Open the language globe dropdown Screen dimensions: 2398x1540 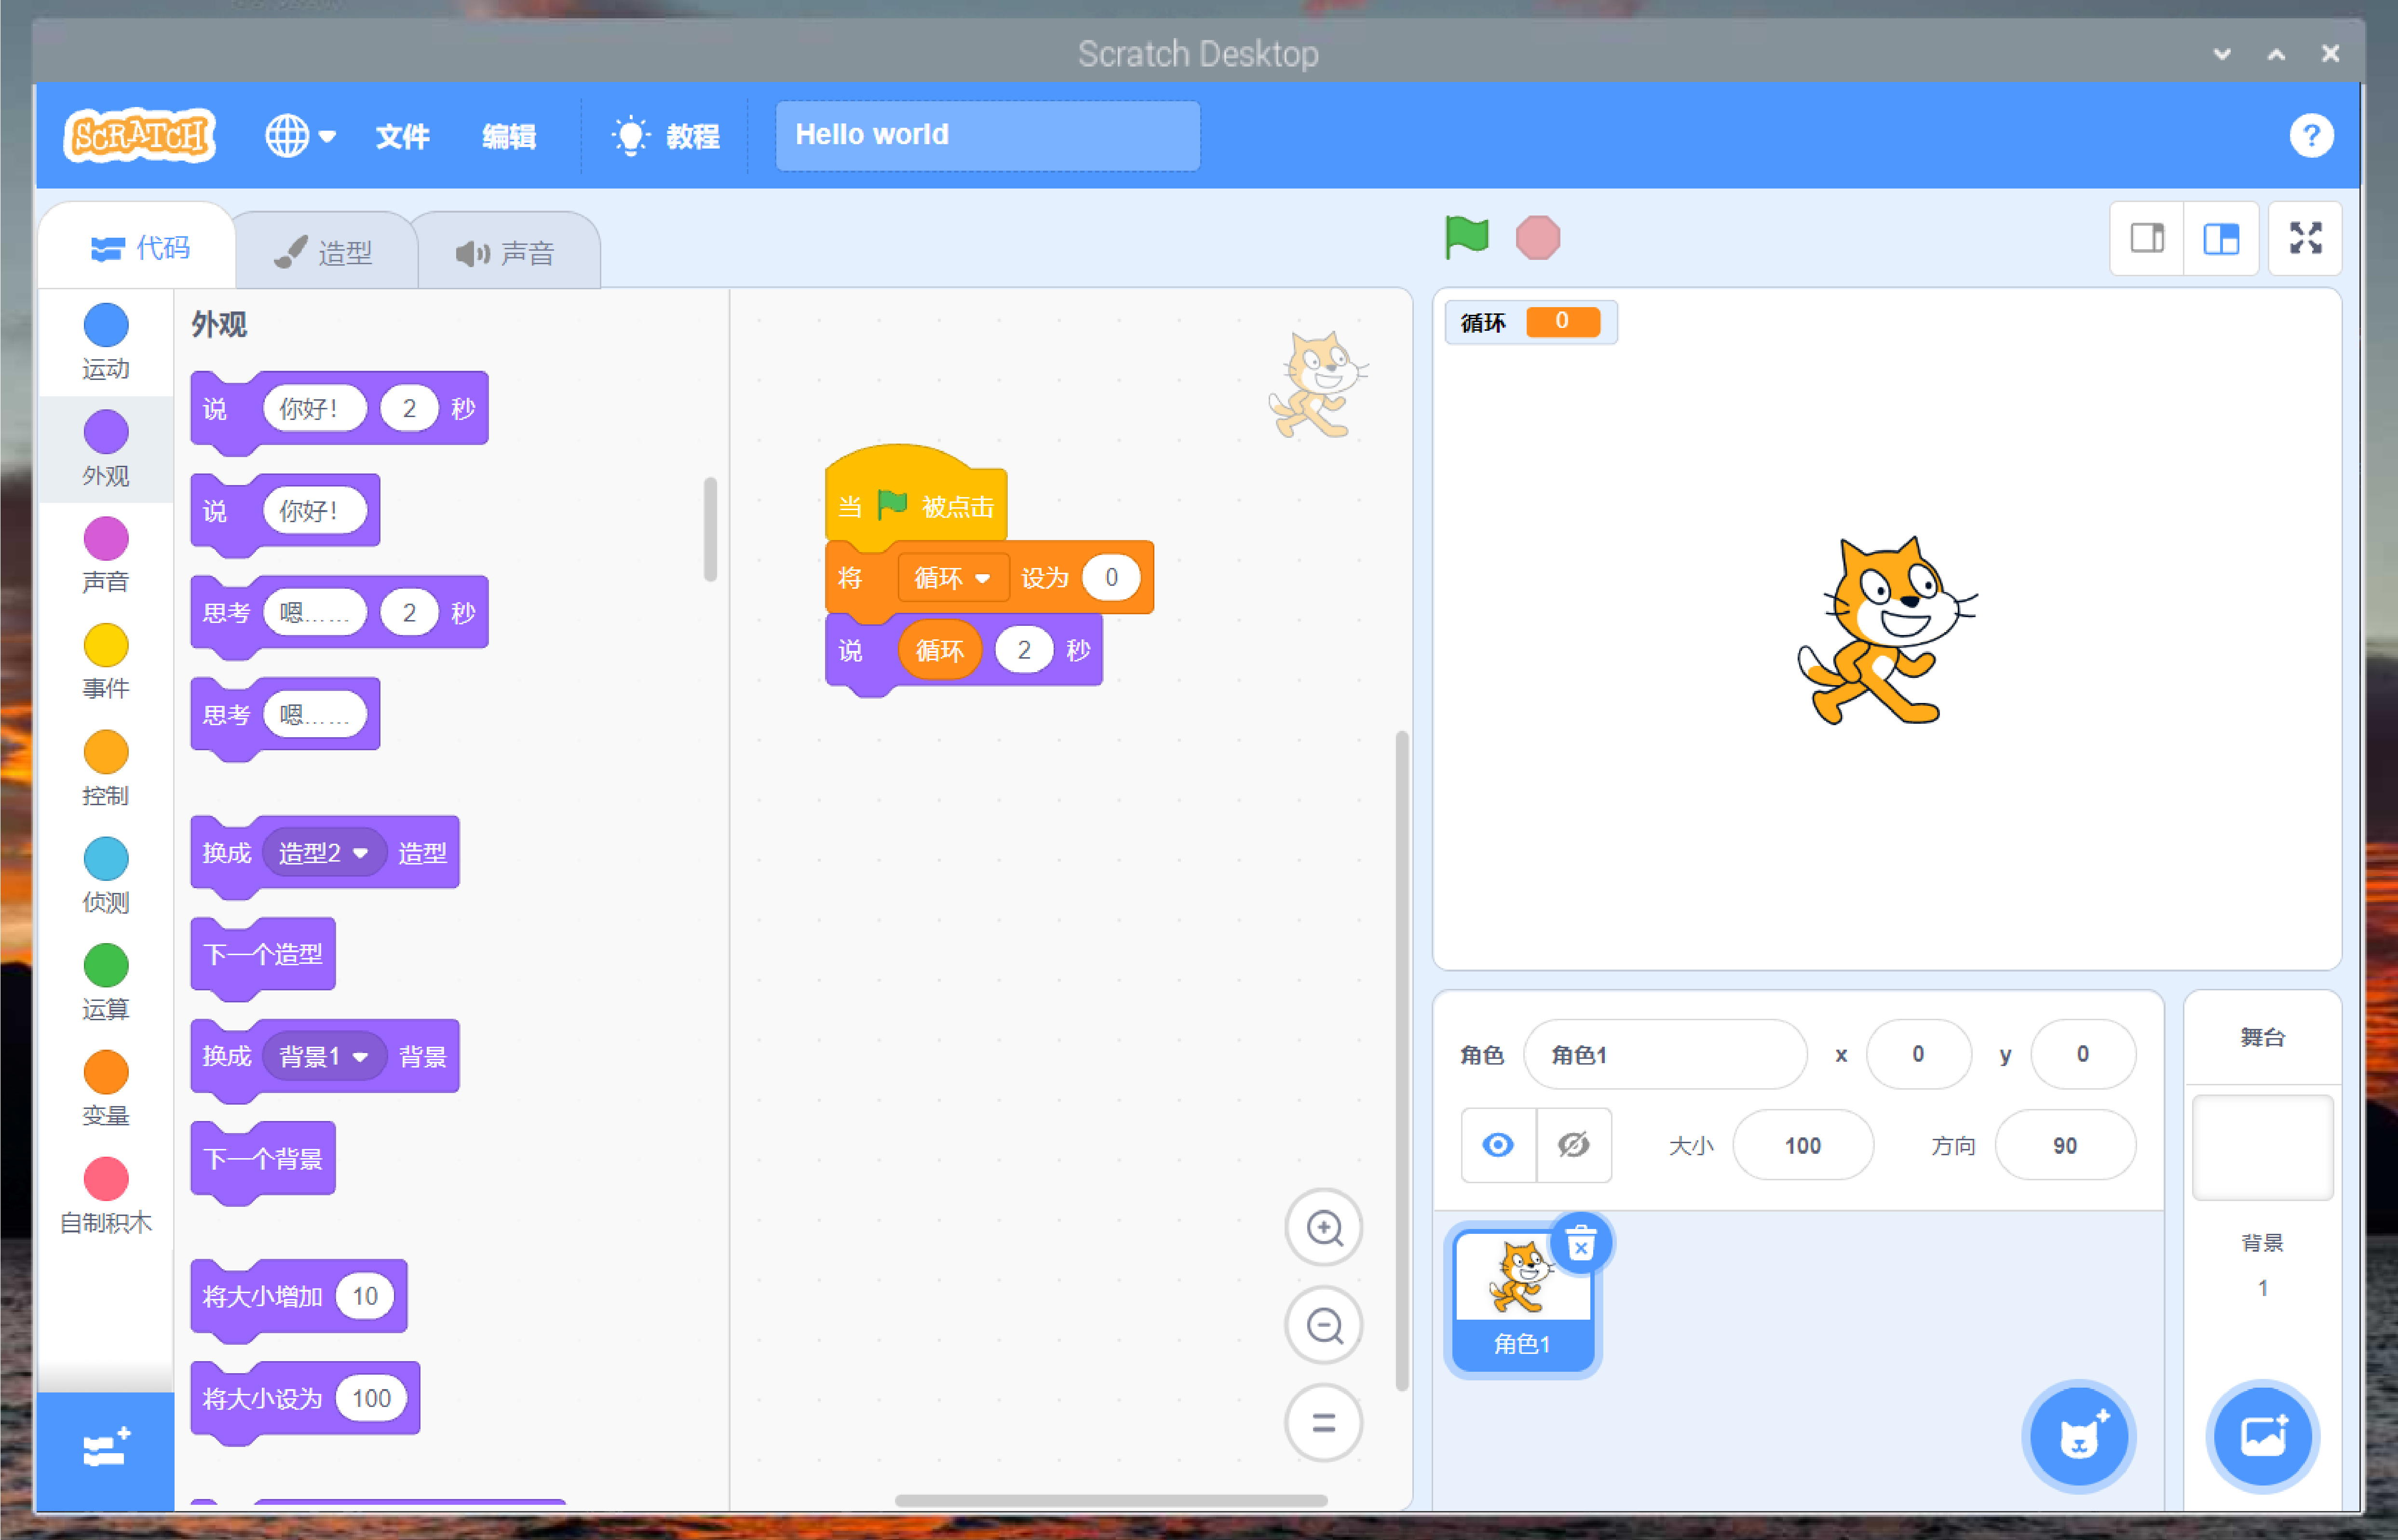point(299,135)
